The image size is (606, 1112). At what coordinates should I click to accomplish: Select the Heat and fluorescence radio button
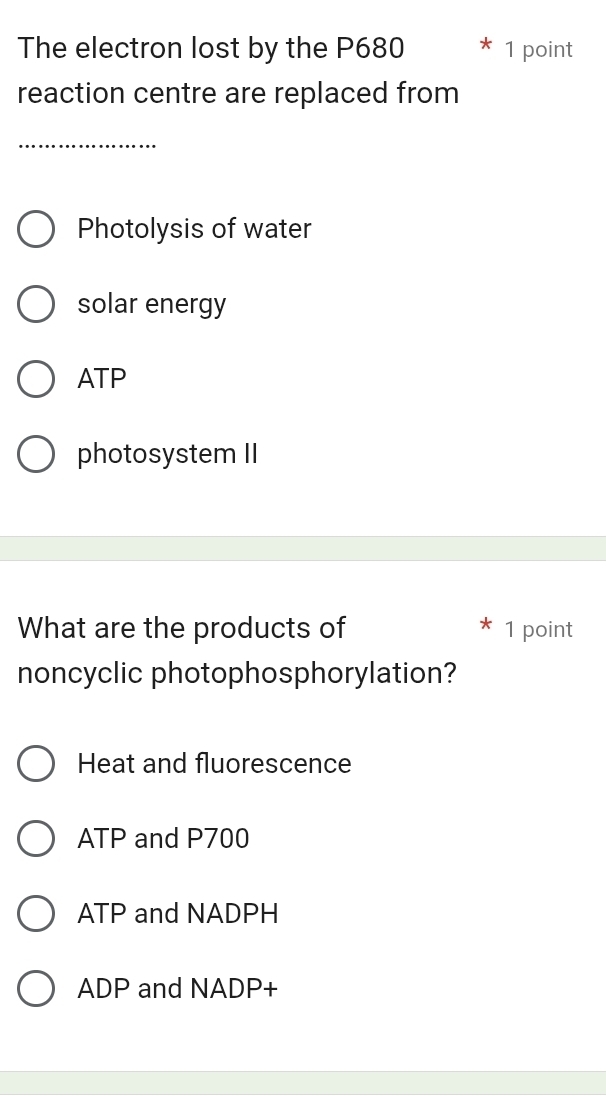pyautogui.click(x=36, y=764)
